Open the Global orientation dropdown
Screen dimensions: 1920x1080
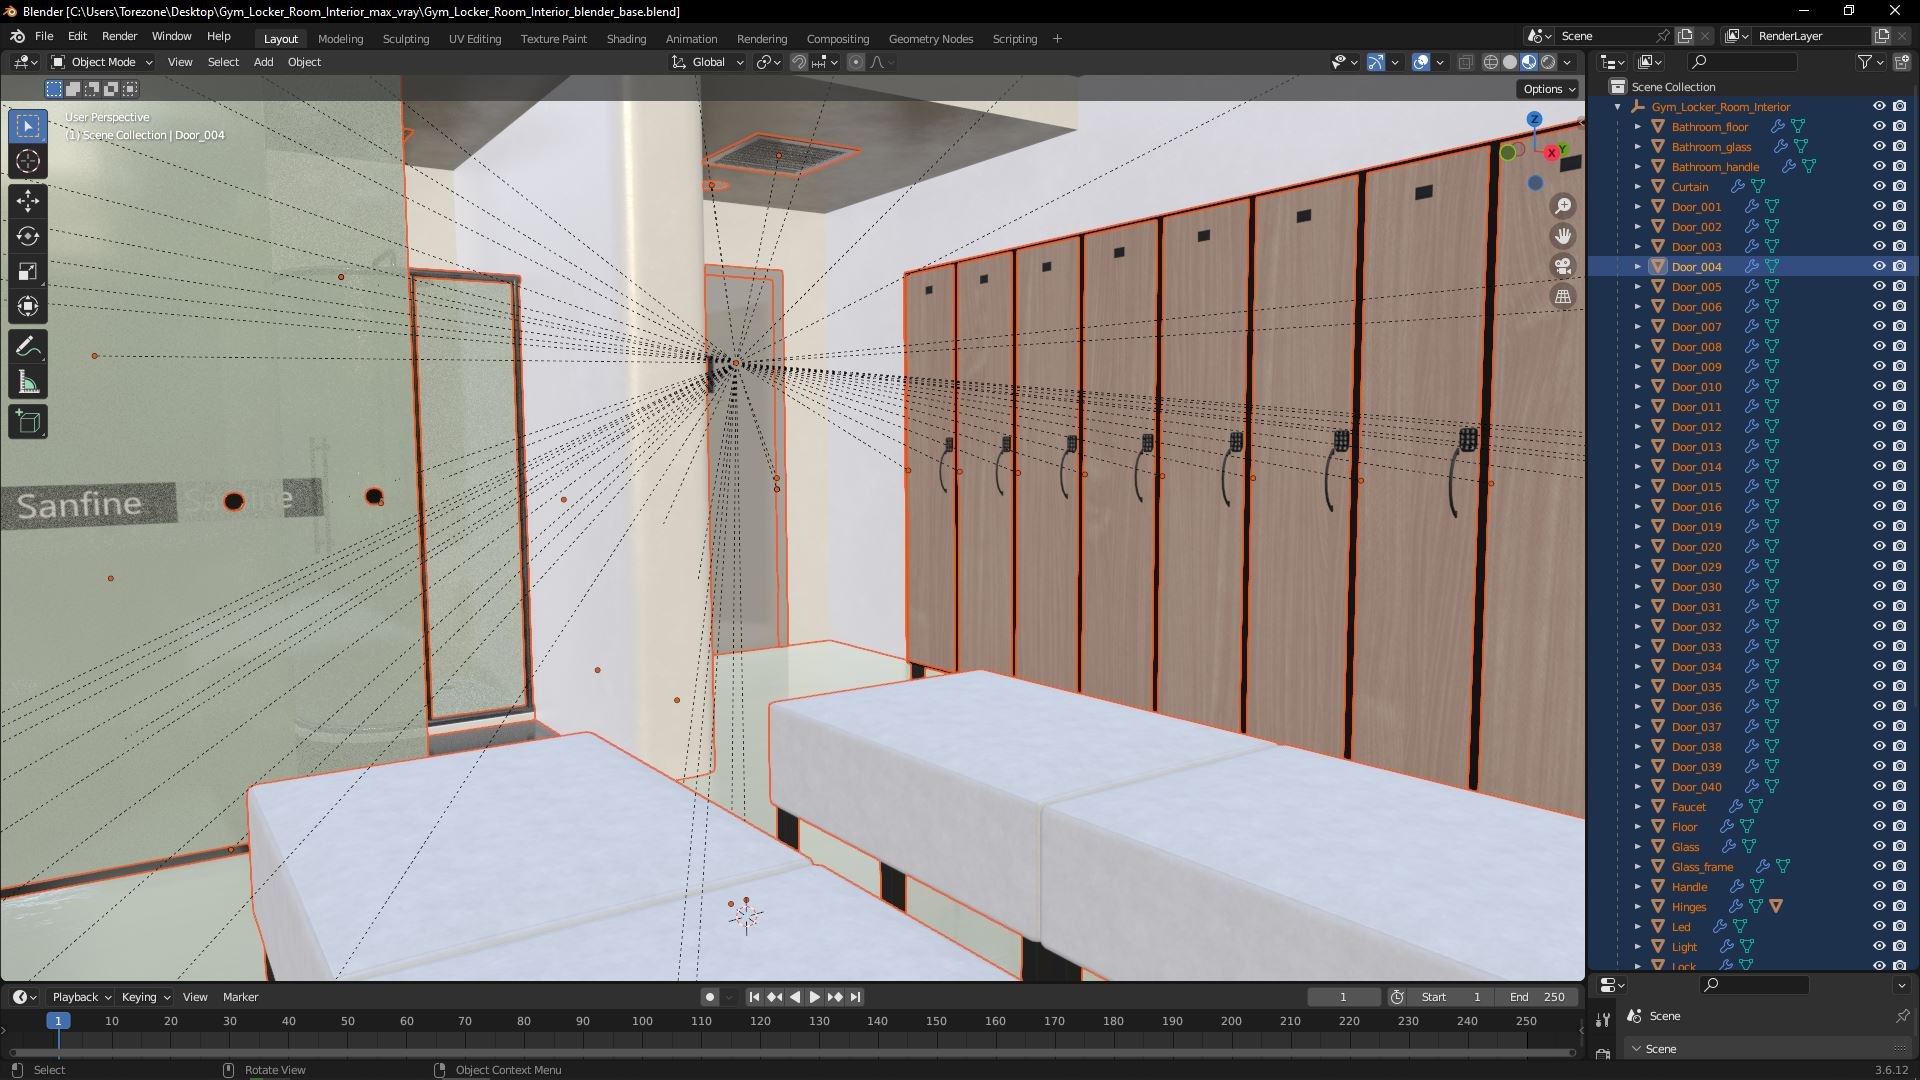[708, 62]
